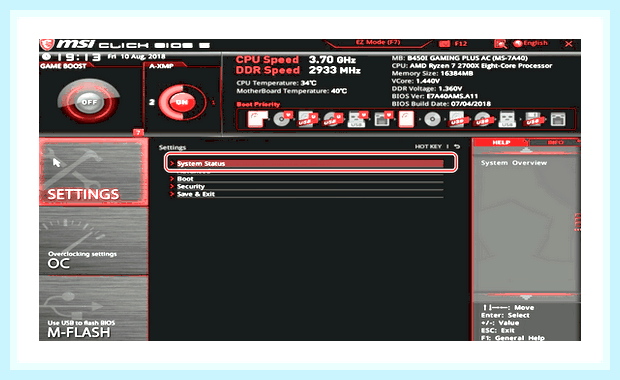The width and height of the screenshot is (620, 380).
Task: Click the clock icon beside 19:13
Action: [x=46, y=57]
